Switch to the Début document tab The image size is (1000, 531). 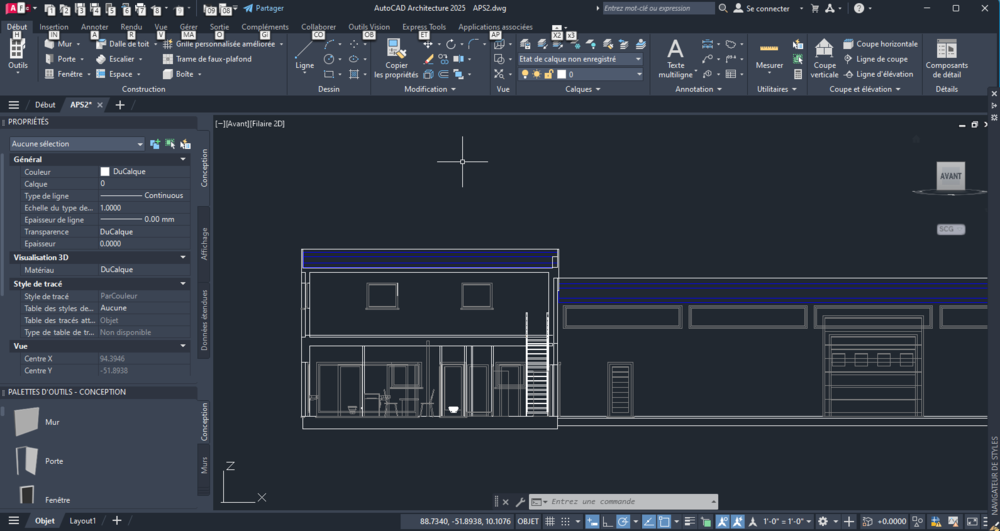tap(45, 105)
